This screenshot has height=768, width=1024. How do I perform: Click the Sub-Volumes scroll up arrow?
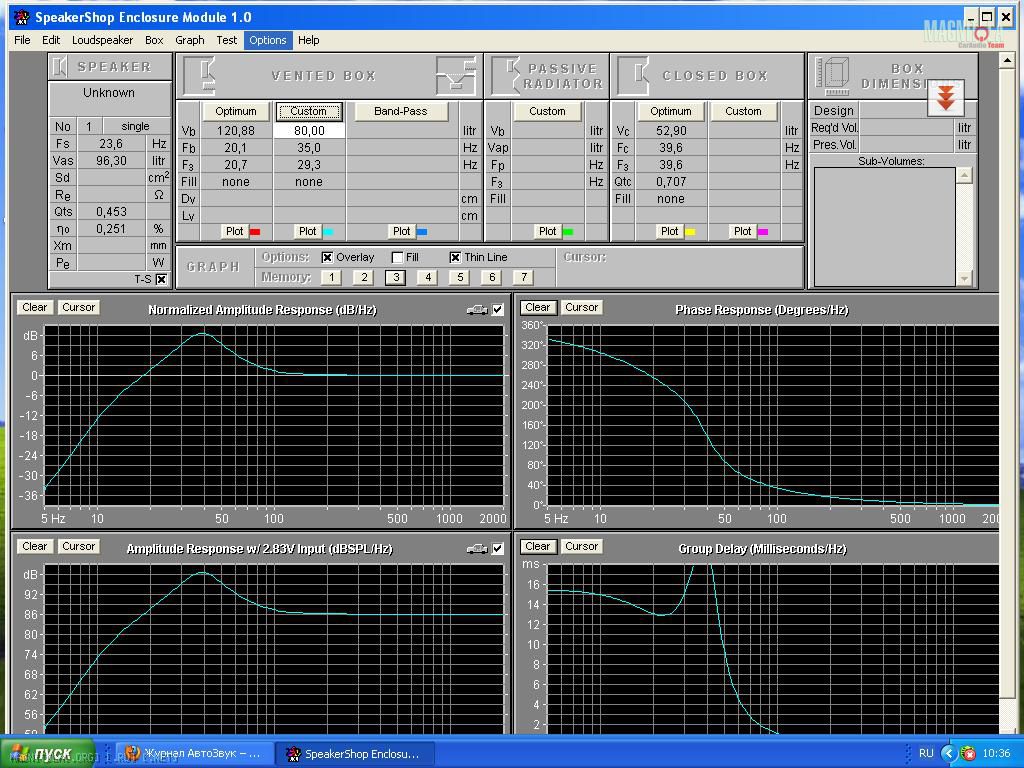click(964, 175)
